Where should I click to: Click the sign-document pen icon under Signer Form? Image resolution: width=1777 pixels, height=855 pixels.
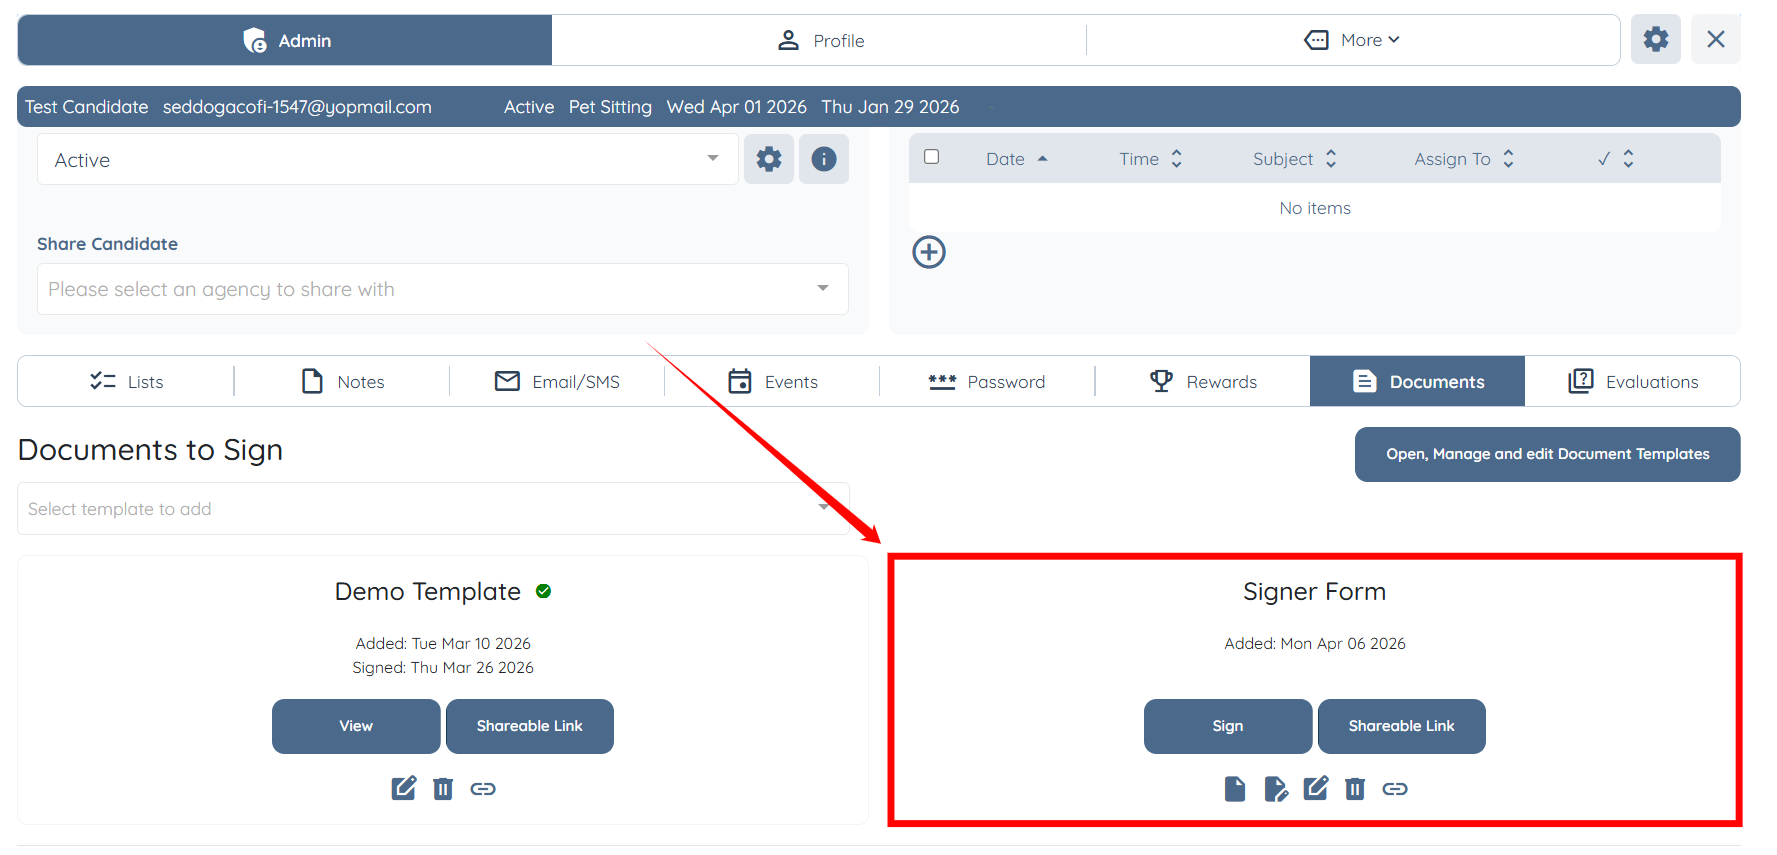[x=1276, y=789]
